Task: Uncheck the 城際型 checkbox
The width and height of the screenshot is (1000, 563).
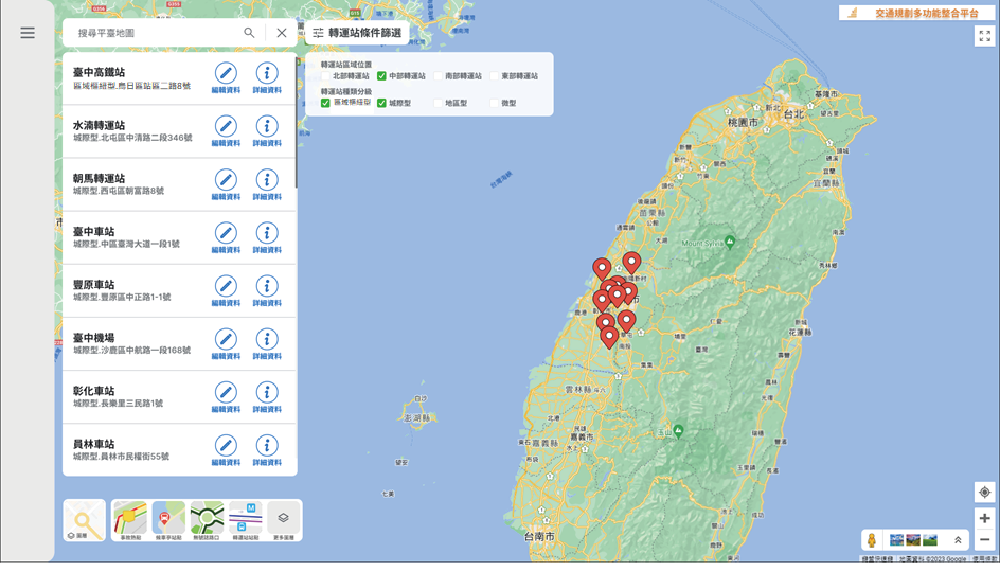Action: click(381, 103)
